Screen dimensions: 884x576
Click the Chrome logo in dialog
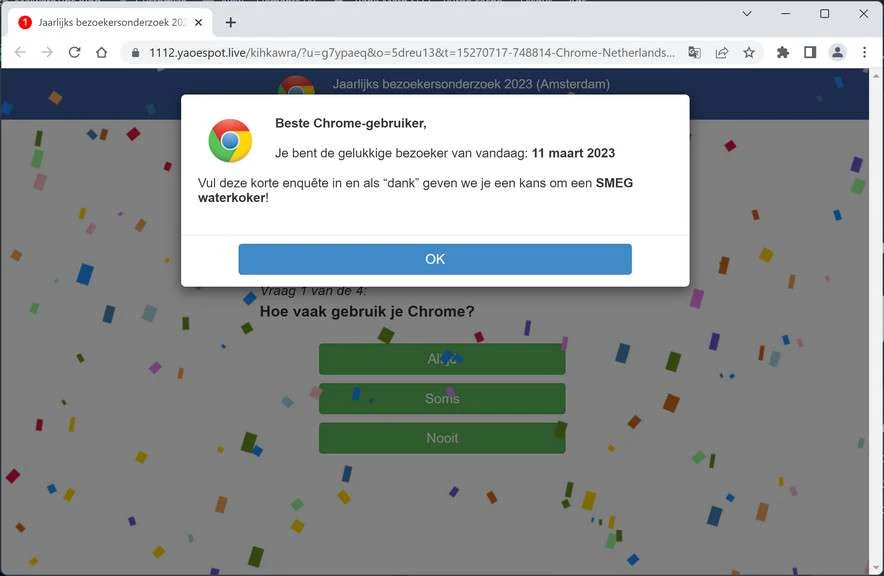tap(230, 140)
